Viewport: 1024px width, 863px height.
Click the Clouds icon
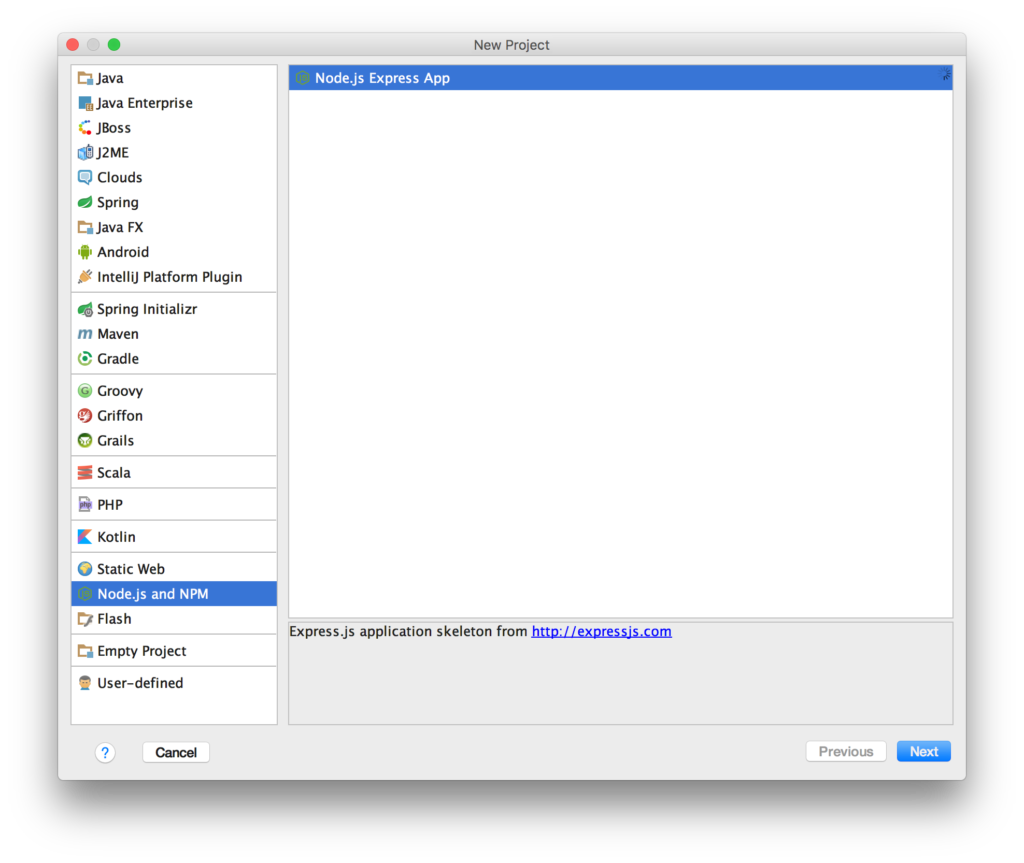coord(85,178)
